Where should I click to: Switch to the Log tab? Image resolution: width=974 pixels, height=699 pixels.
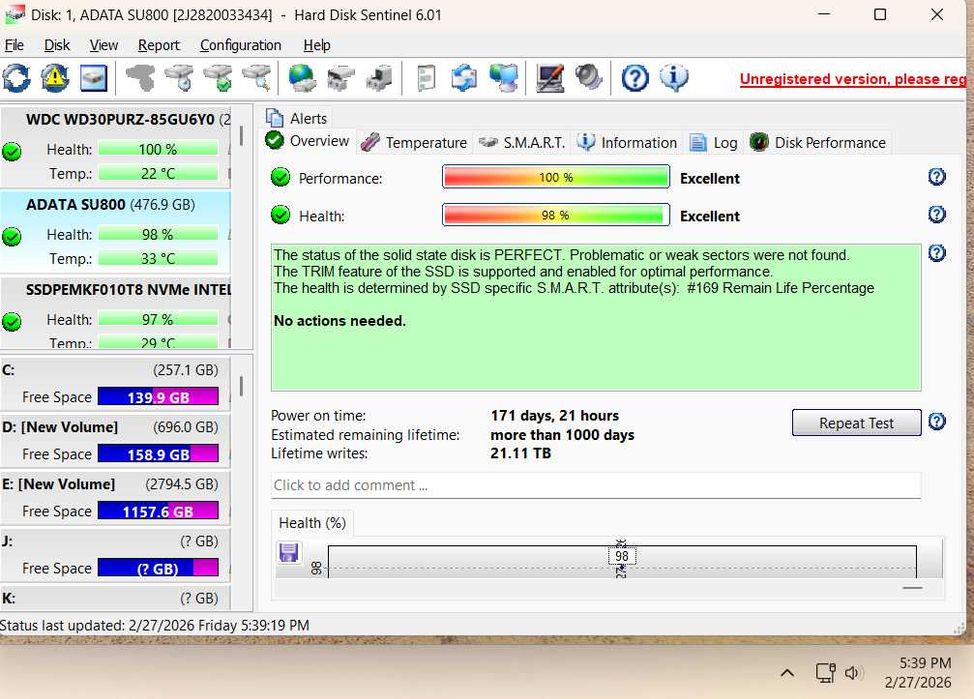click(713, 142)
